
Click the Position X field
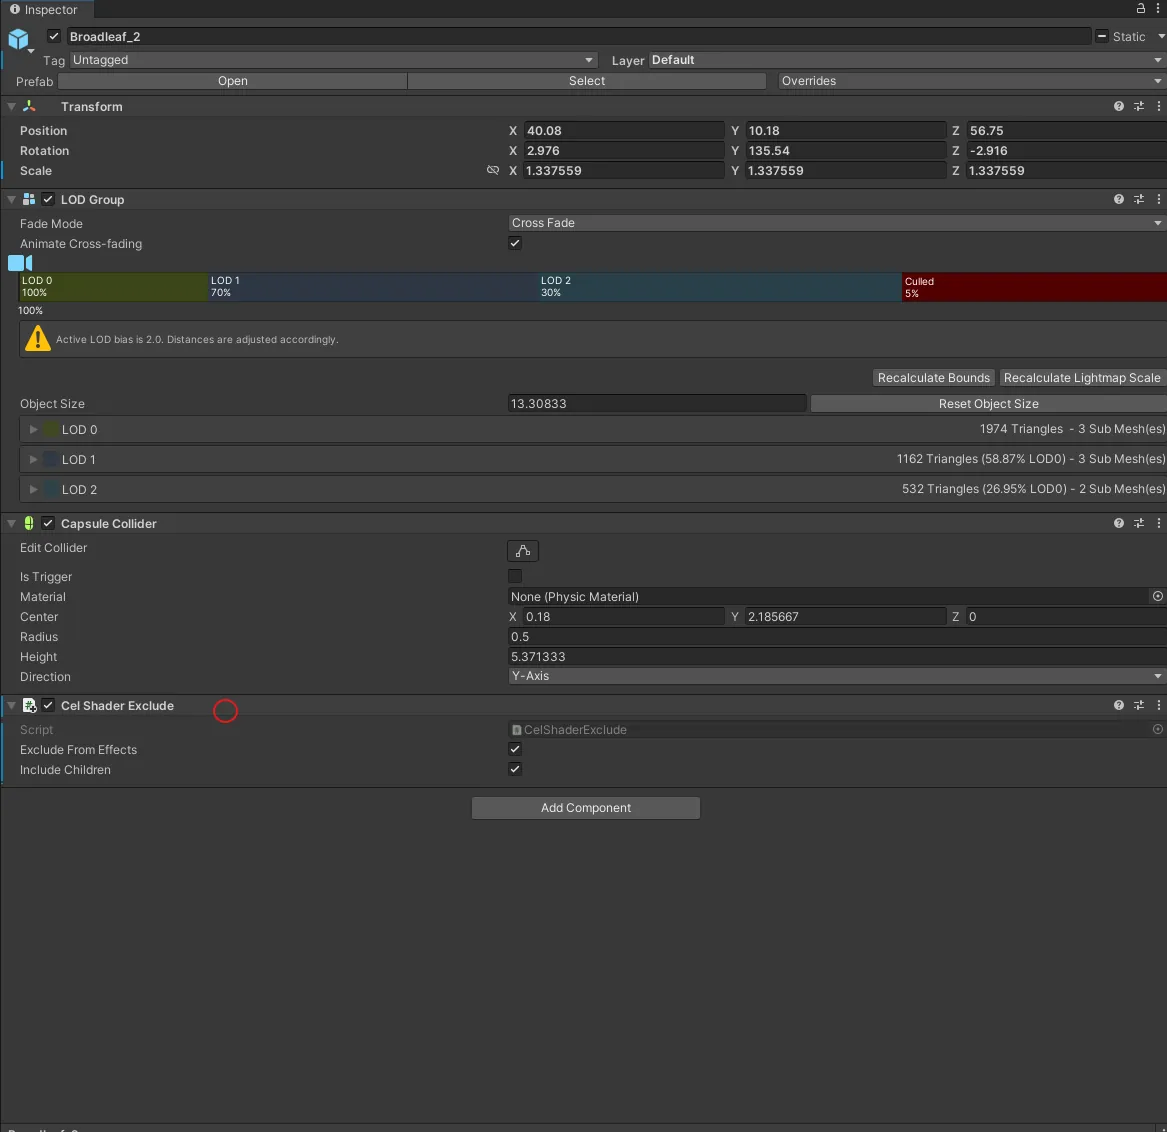coord(624,130)
